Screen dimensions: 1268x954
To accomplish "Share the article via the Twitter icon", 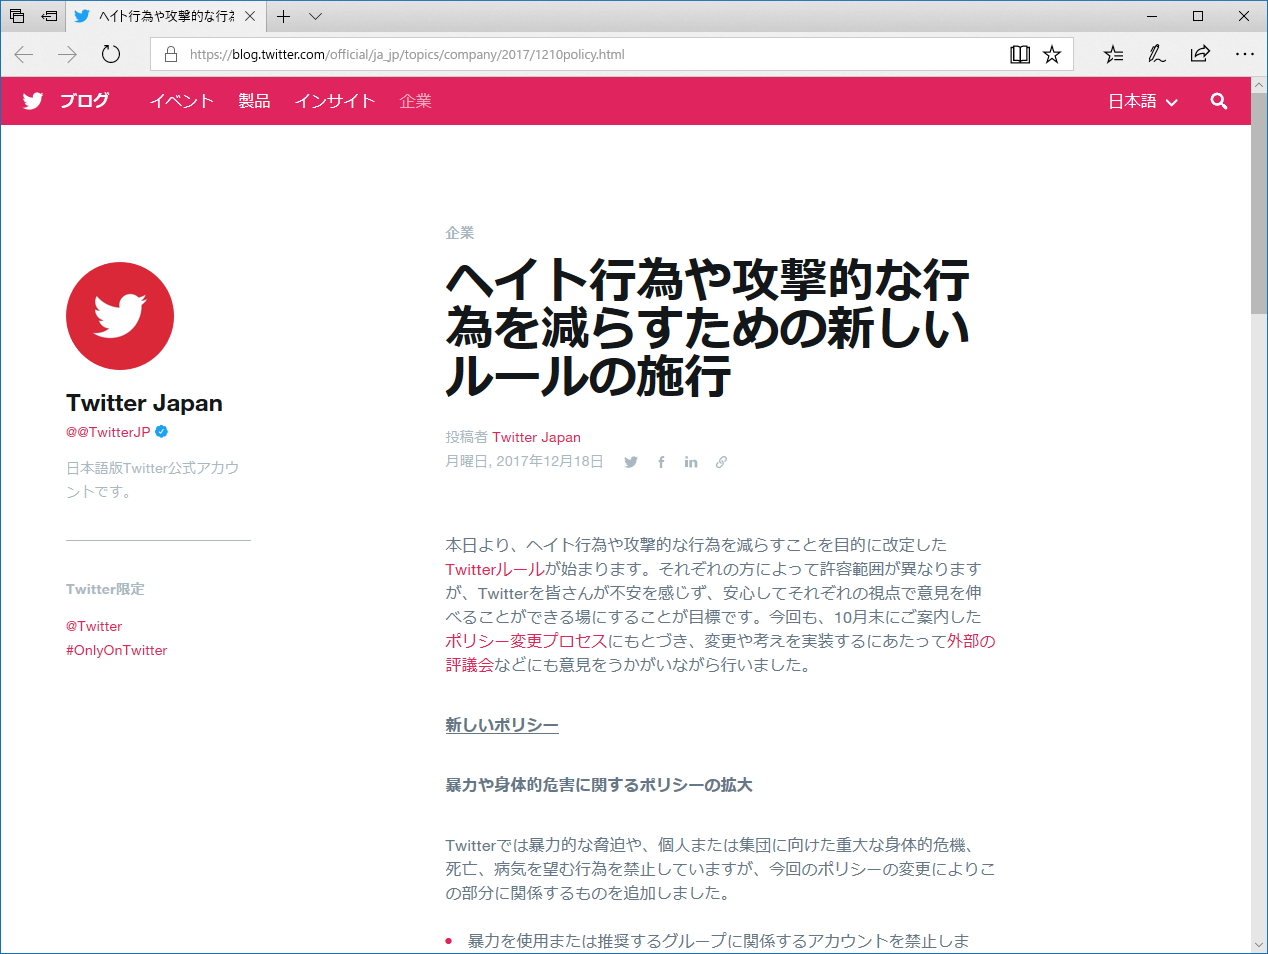I will [631, 461].
